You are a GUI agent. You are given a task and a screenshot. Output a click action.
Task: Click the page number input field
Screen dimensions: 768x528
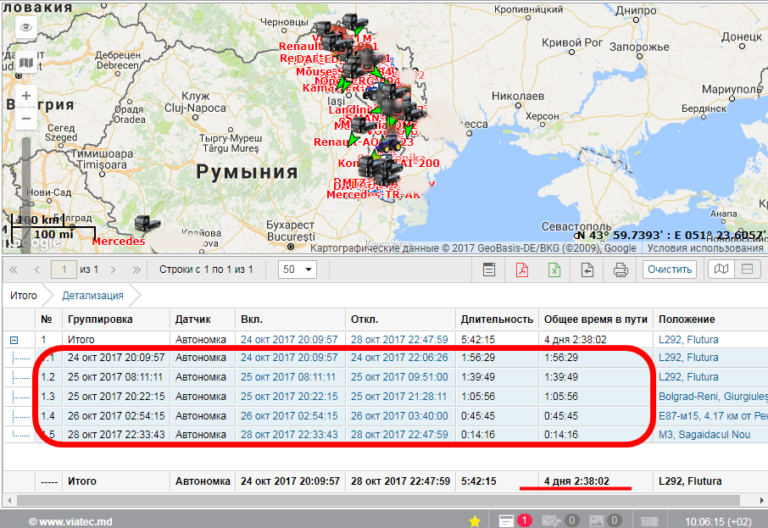point(63,270)
